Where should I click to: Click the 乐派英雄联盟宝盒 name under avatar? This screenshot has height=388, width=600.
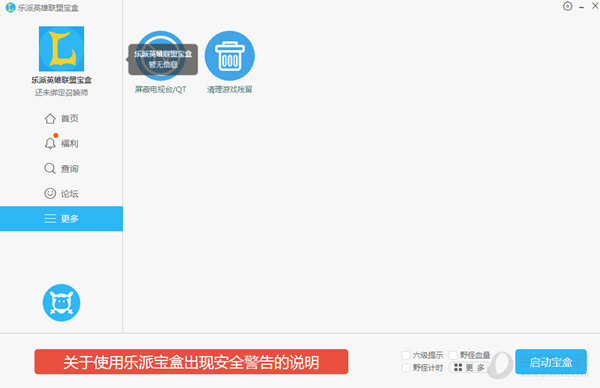(61, 80)
